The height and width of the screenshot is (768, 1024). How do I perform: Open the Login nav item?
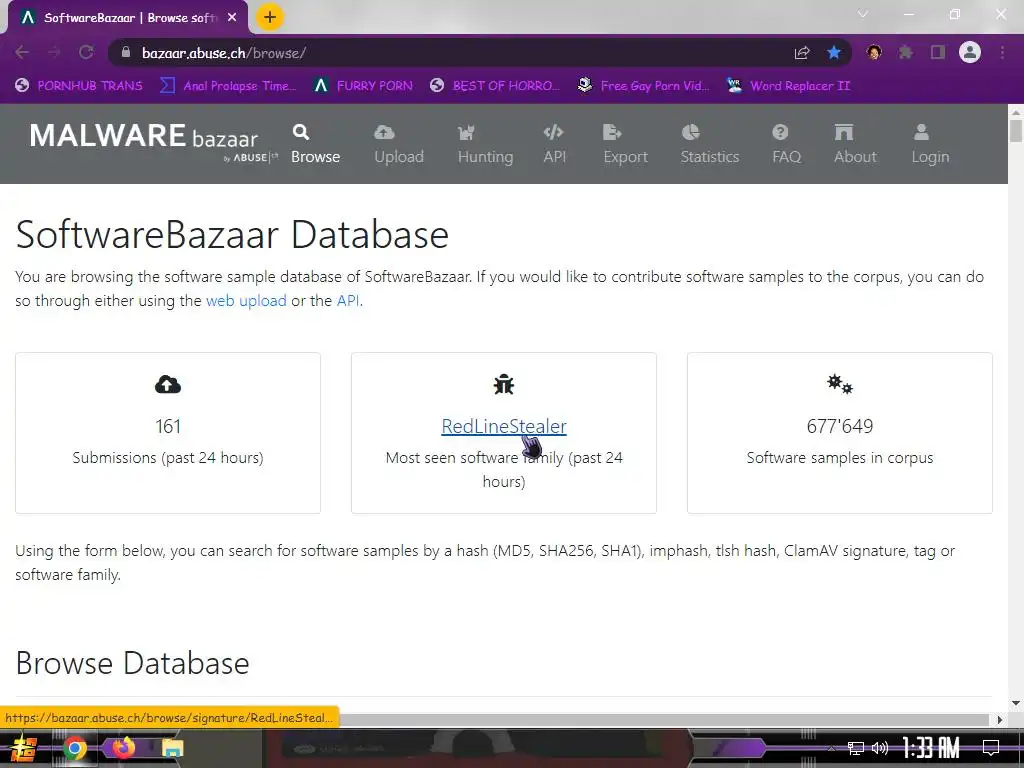coord(930,144)
